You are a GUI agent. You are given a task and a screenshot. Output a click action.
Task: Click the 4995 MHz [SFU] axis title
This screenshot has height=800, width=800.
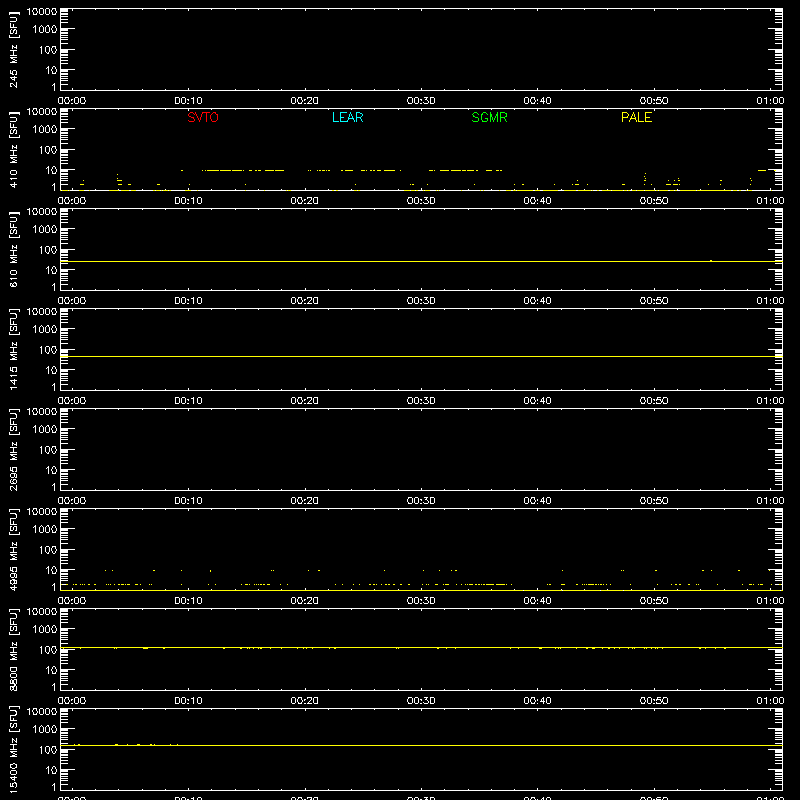click(13, 549)
